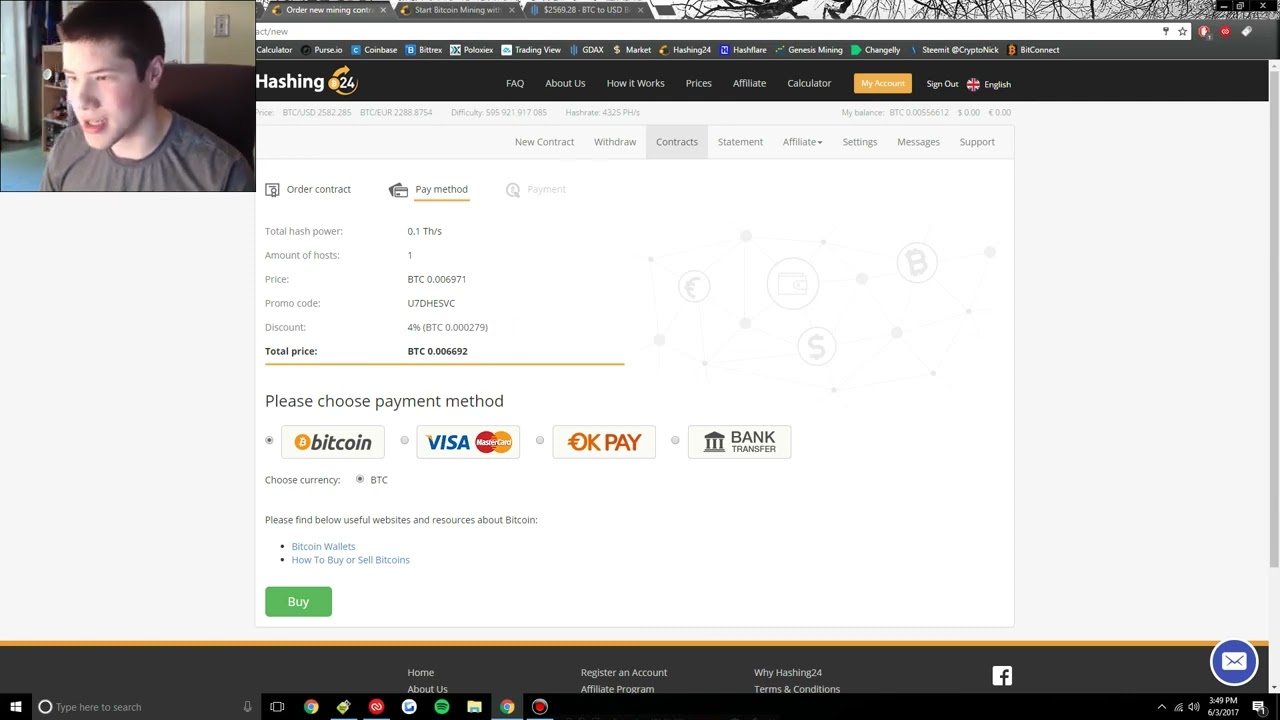Click the My Account button
The width and height of the screenshot is (1280, 720).
pyautogui.click(x=883, y=83)
